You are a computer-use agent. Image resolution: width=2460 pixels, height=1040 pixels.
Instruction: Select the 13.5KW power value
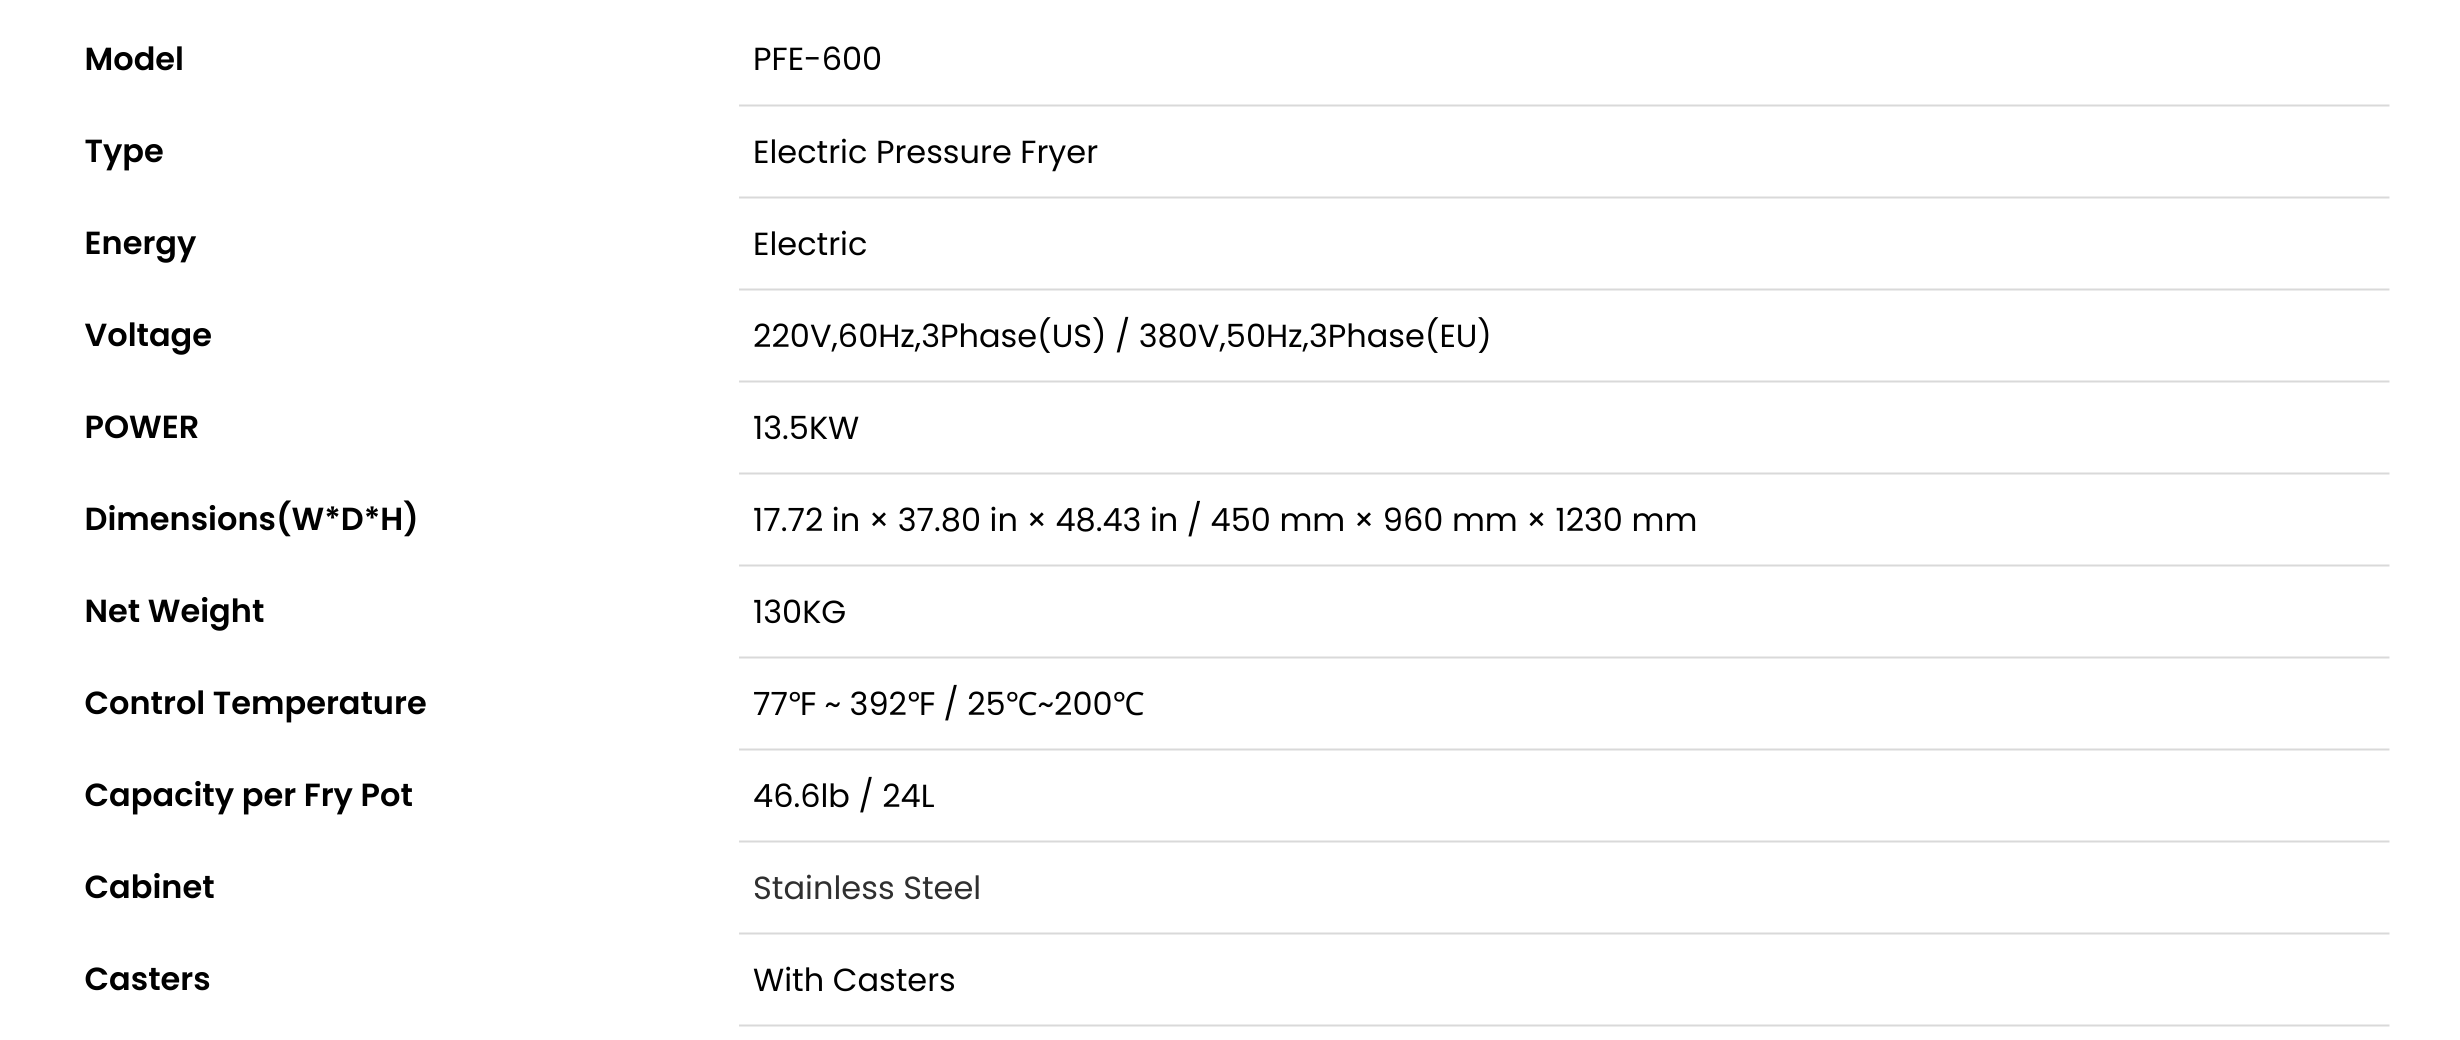806,428
